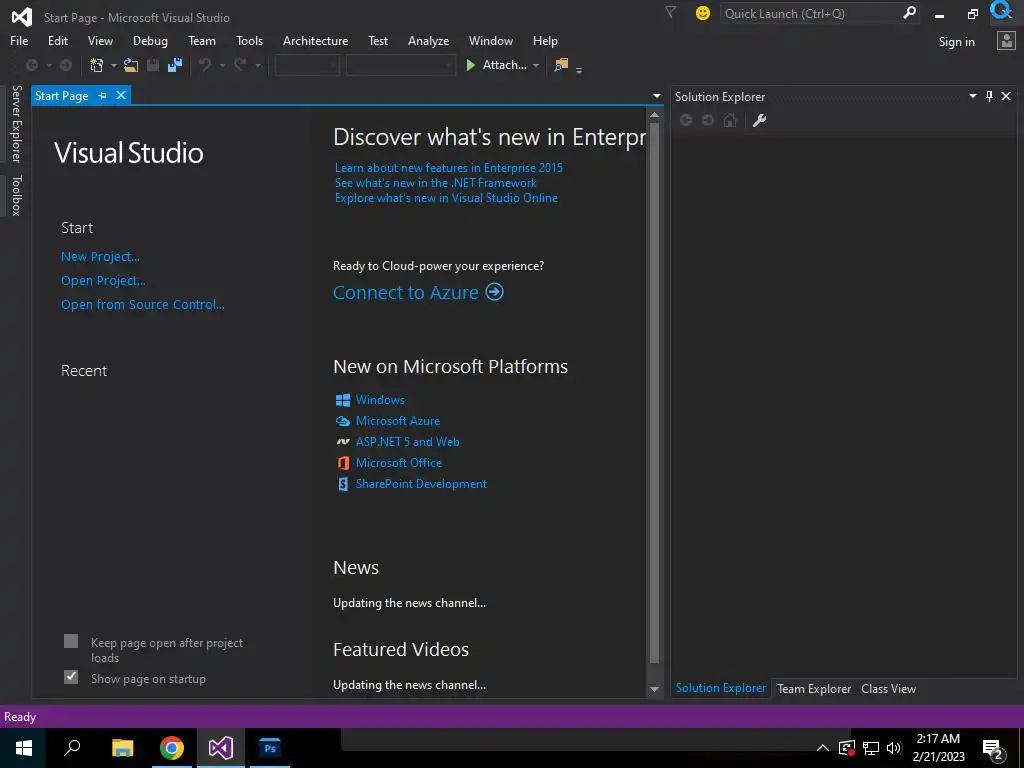The width and height of the screenshot is (1024, 768).
Task: Click Sign in at top right
Action: [x=957, y=42]
